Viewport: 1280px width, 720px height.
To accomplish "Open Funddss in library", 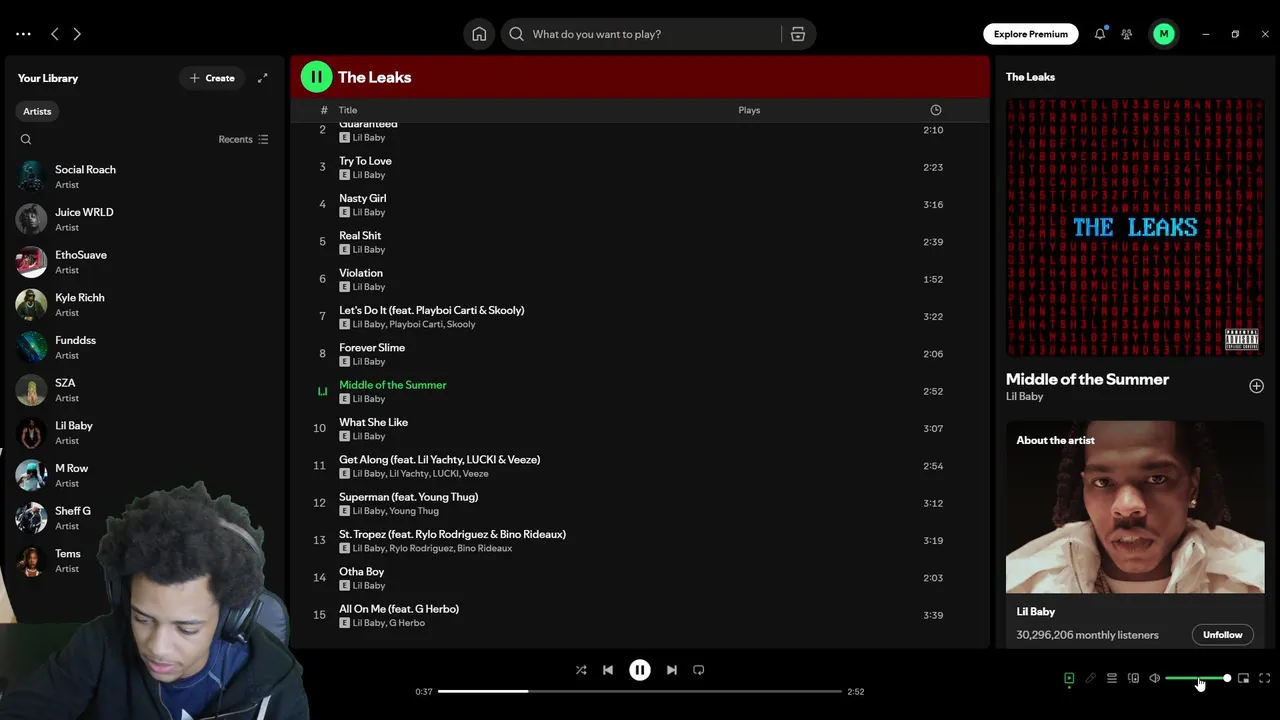I will tap(143, 347).
